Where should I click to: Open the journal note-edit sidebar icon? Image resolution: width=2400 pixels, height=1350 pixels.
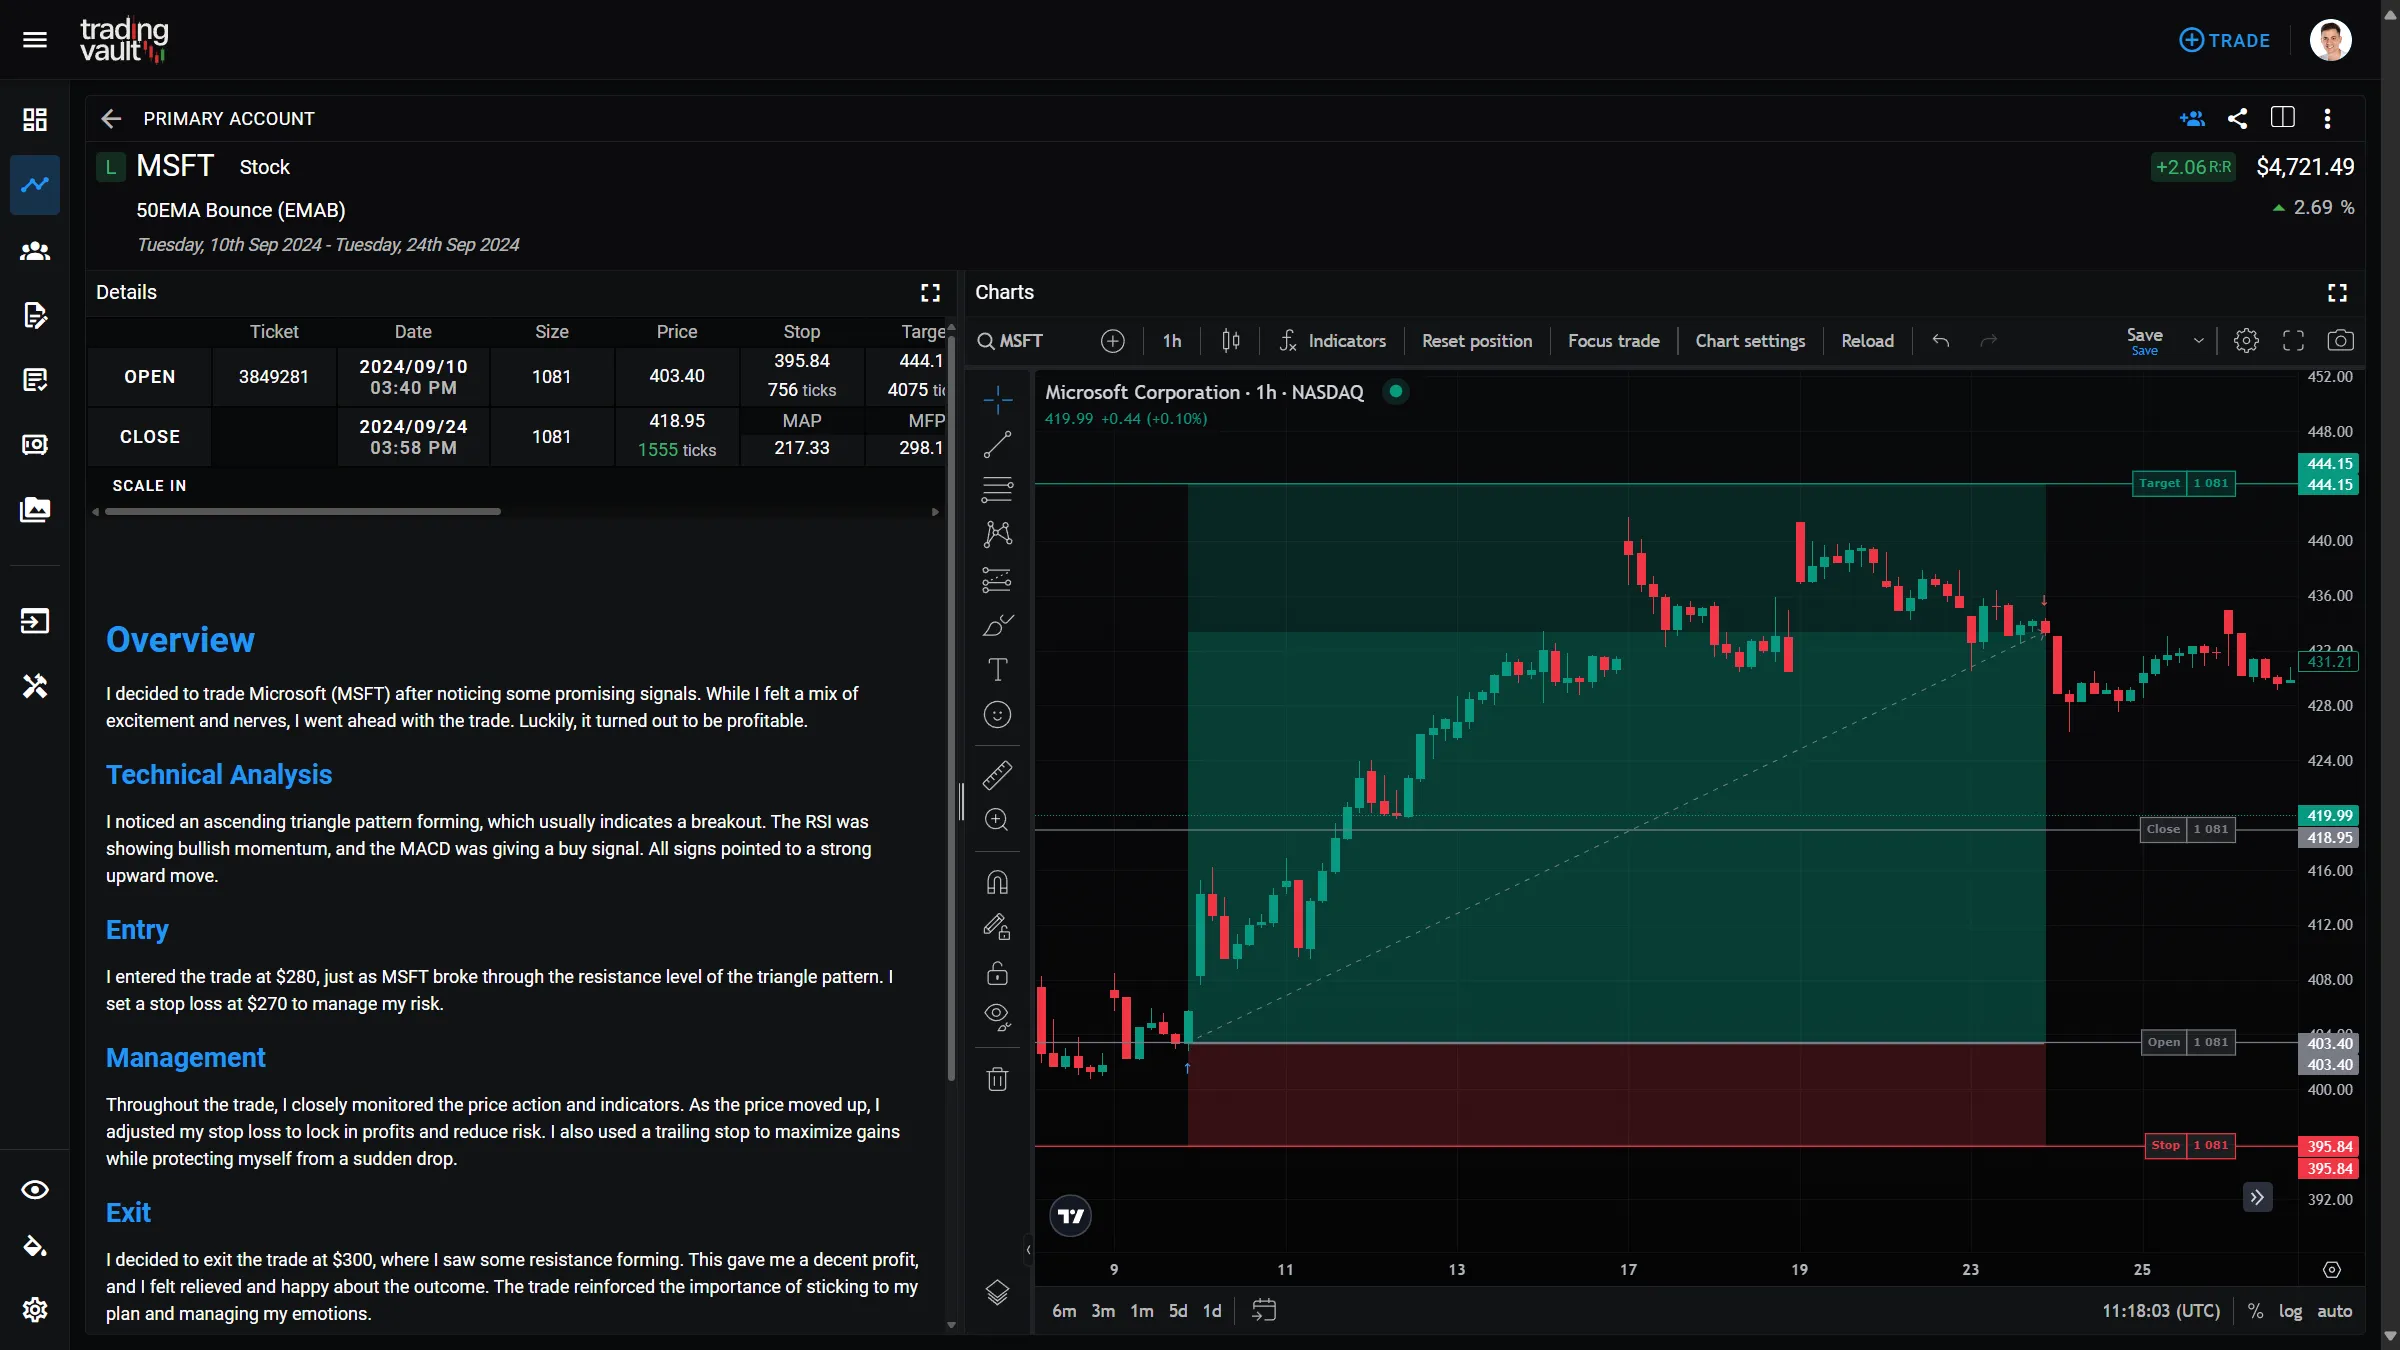pyautogui.click(x=35, y=315)
